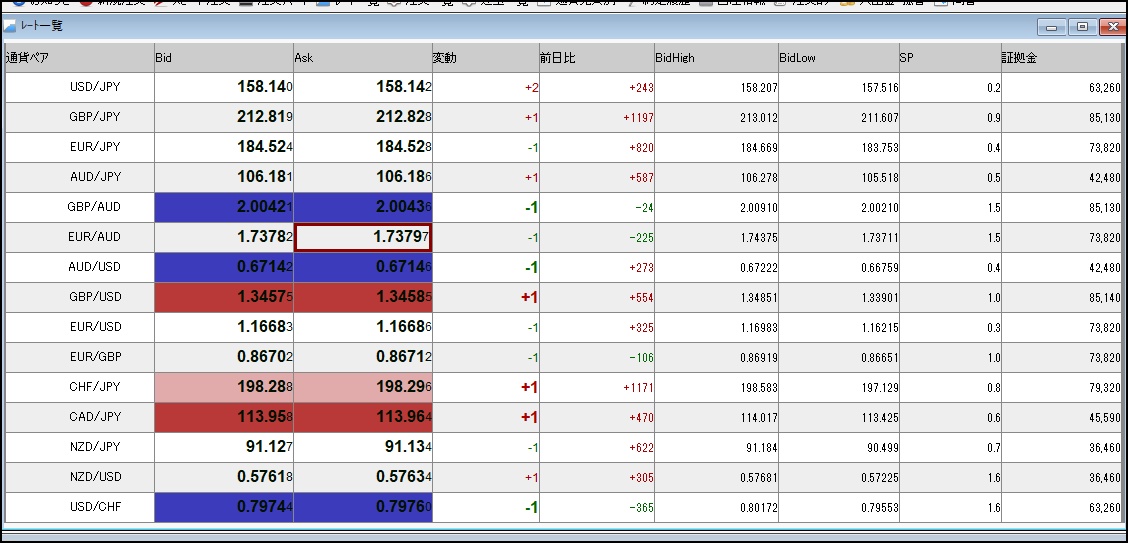
Task: Click the 証拠金 column header
Action: (1062, 58)
